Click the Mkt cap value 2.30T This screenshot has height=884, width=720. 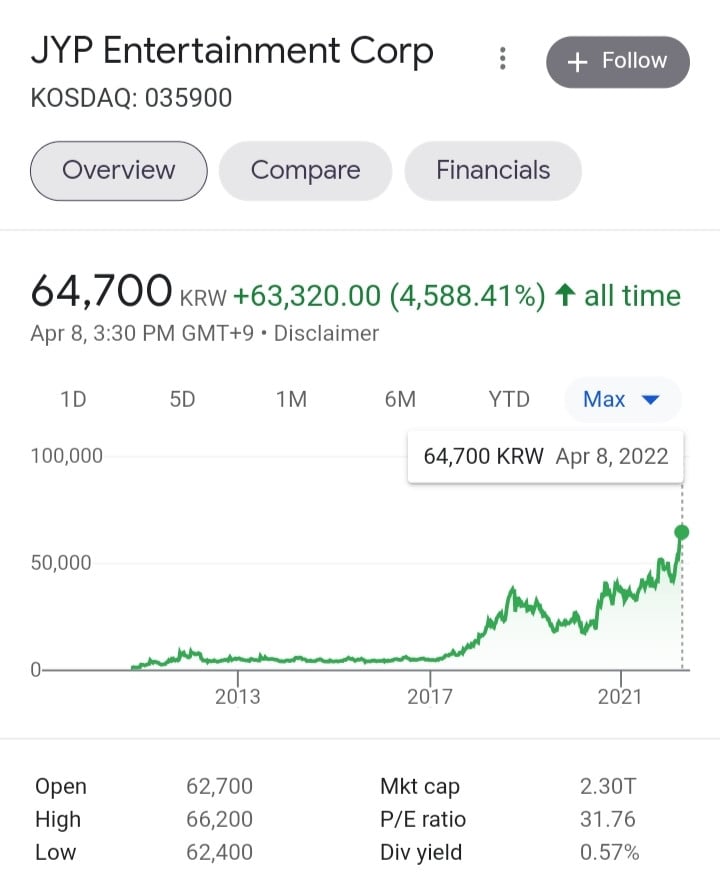607,786
